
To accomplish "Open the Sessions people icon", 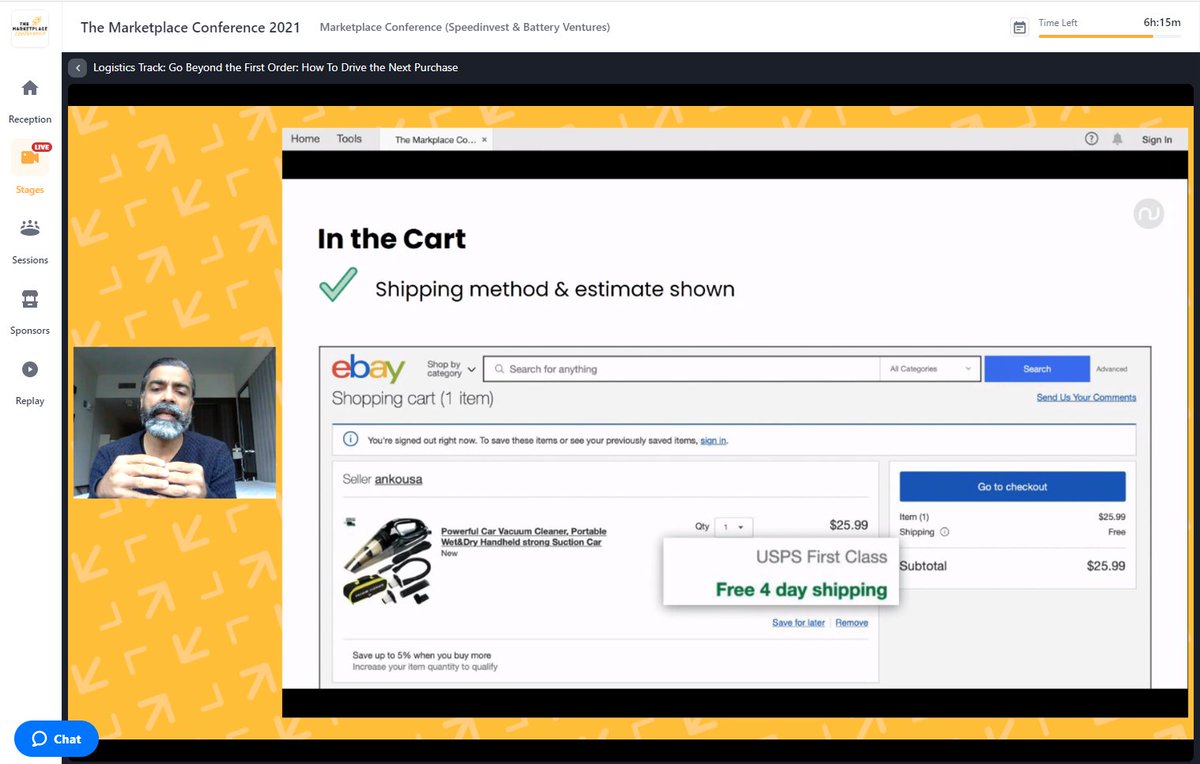I will tap(30, 229).
